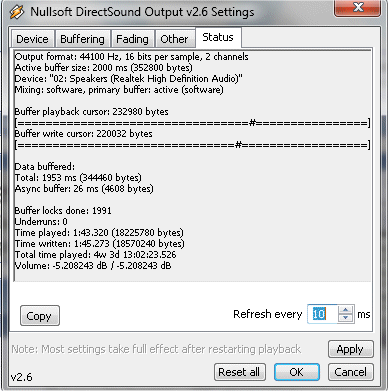Click the Winamp lightning icon in title bar

pyautogui.click(x=16, y=12)
